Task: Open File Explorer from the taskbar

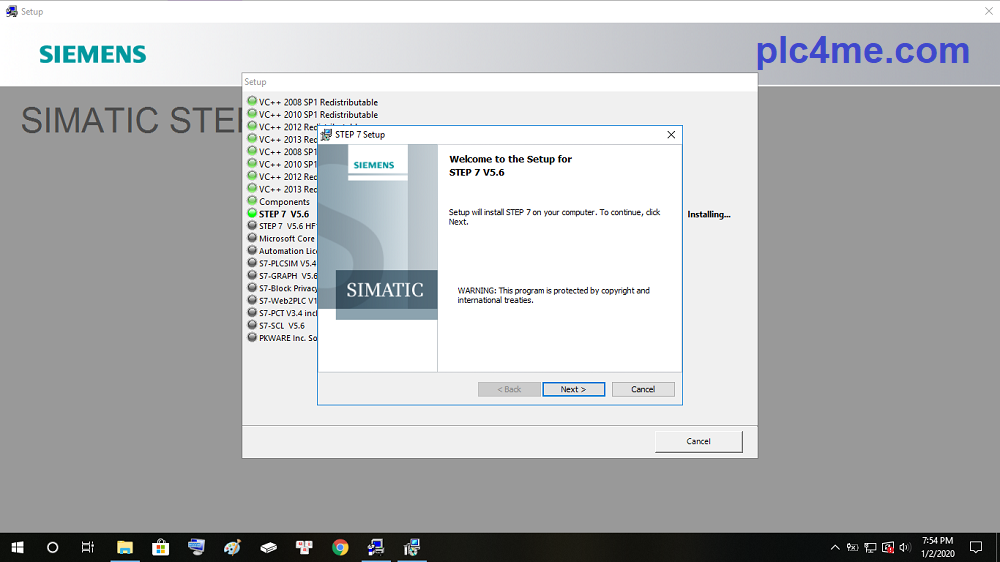Action: [124, 547]
